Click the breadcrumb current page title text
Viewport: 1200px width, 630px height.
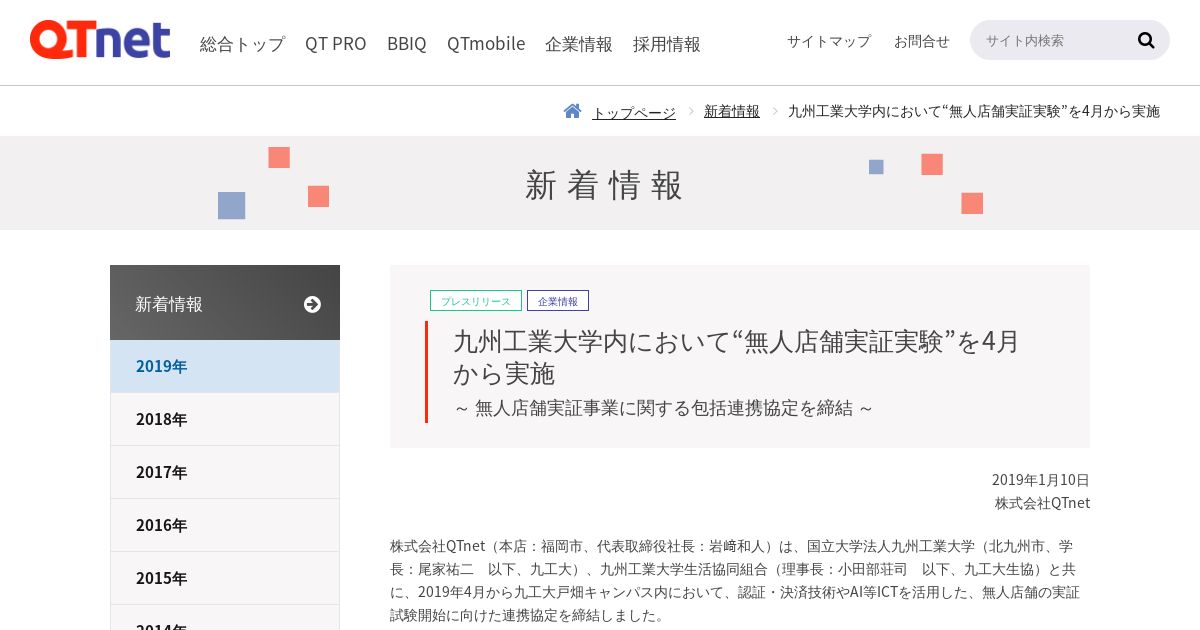(974, 111)
